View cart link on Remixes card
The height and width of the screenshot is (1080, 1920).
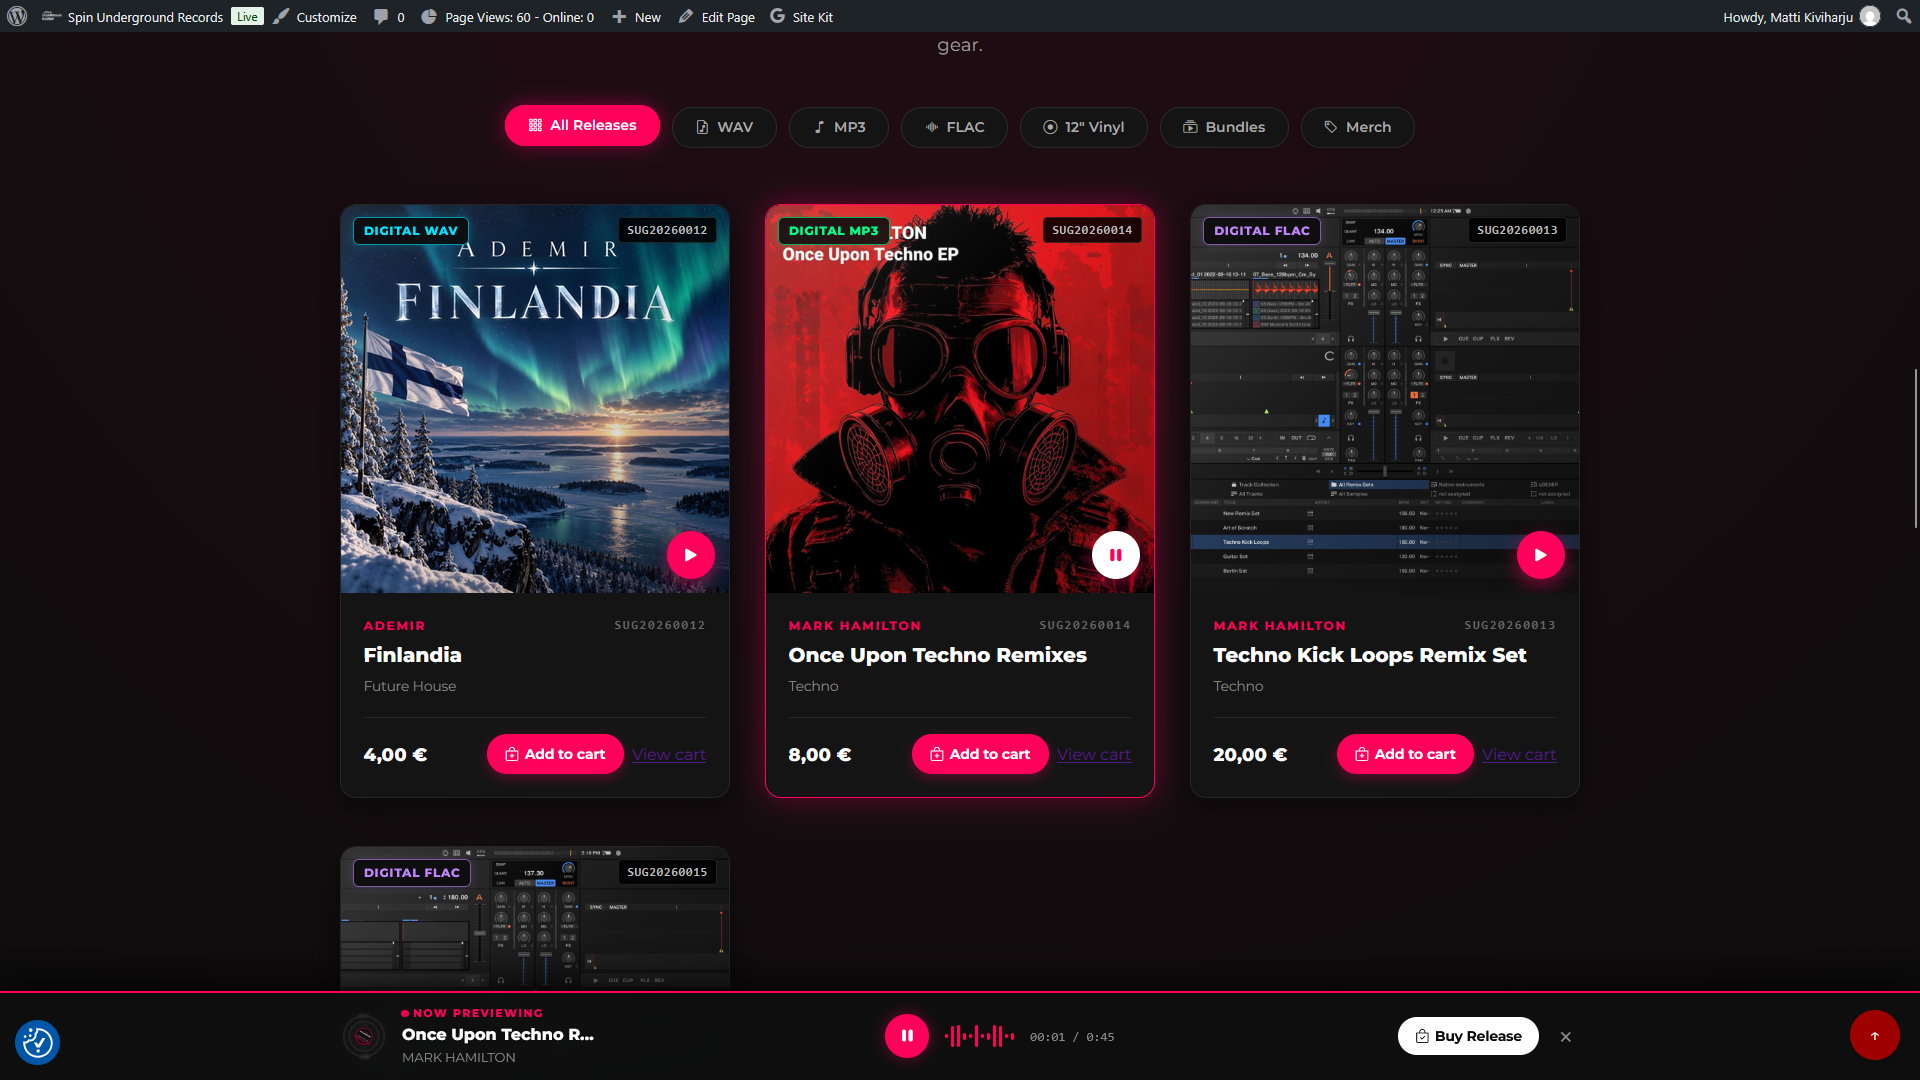1094,755
